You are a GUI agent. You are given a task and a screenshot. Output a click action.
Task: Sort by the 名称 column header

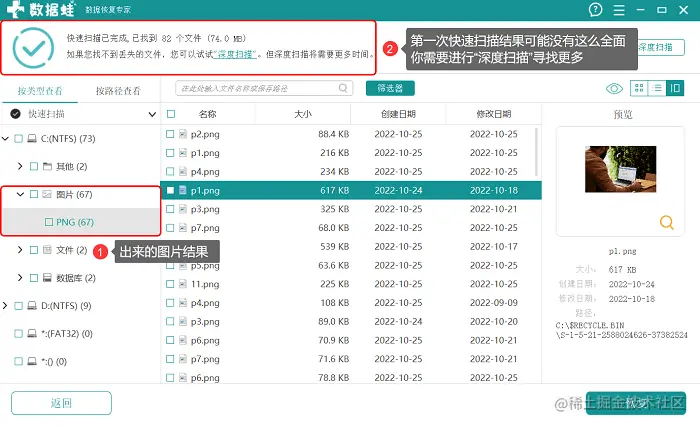point(208,114)
